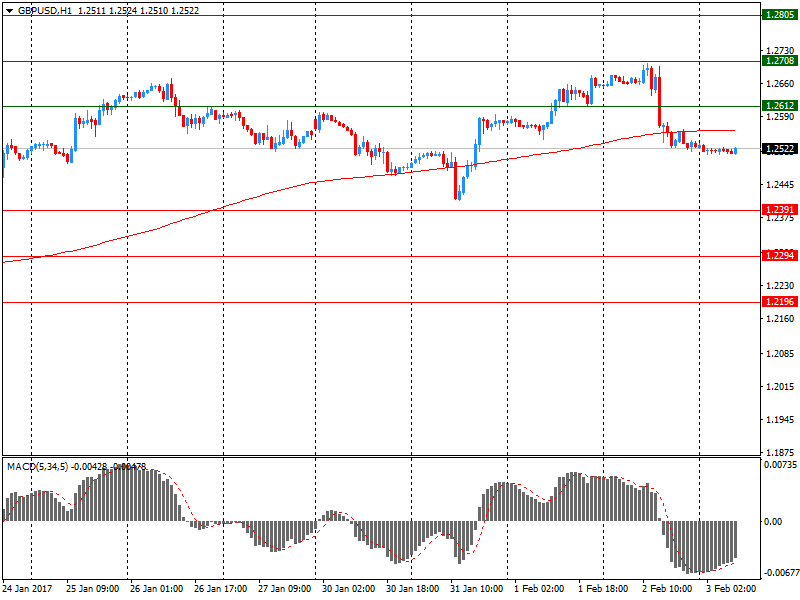The height and width of the screenshot is (600, 800).
Task: Click the 30 Jan 18:00 time label
Action: point(412,589)
